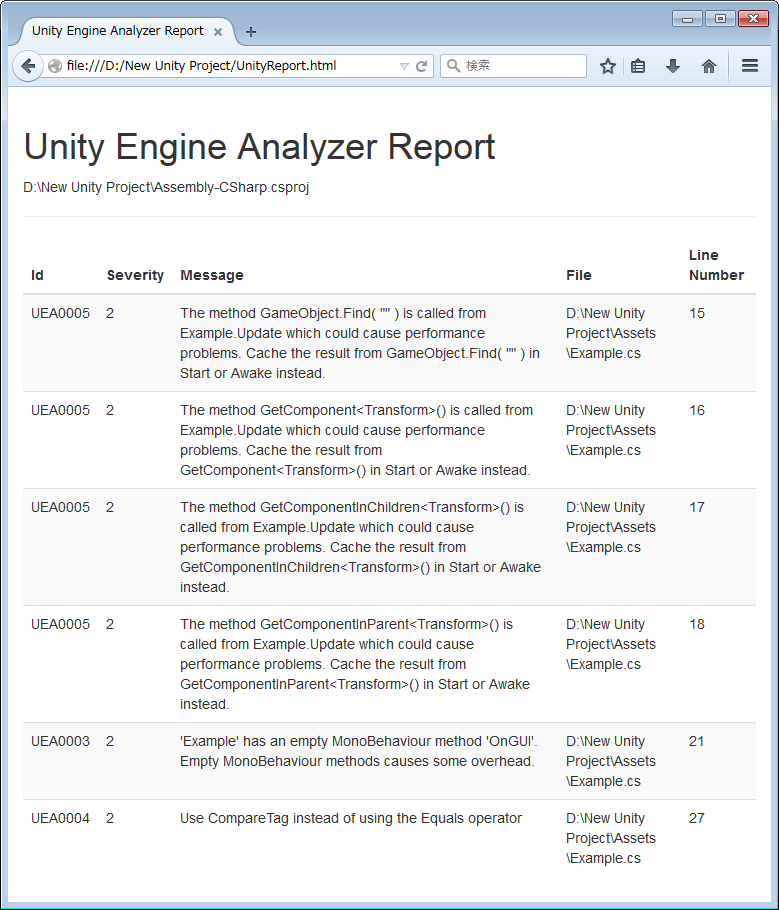This screenshot has width=779, height=910.
Task: Select the Unity Engine Analyzer Report heading
Action: [x=259, y=147]
